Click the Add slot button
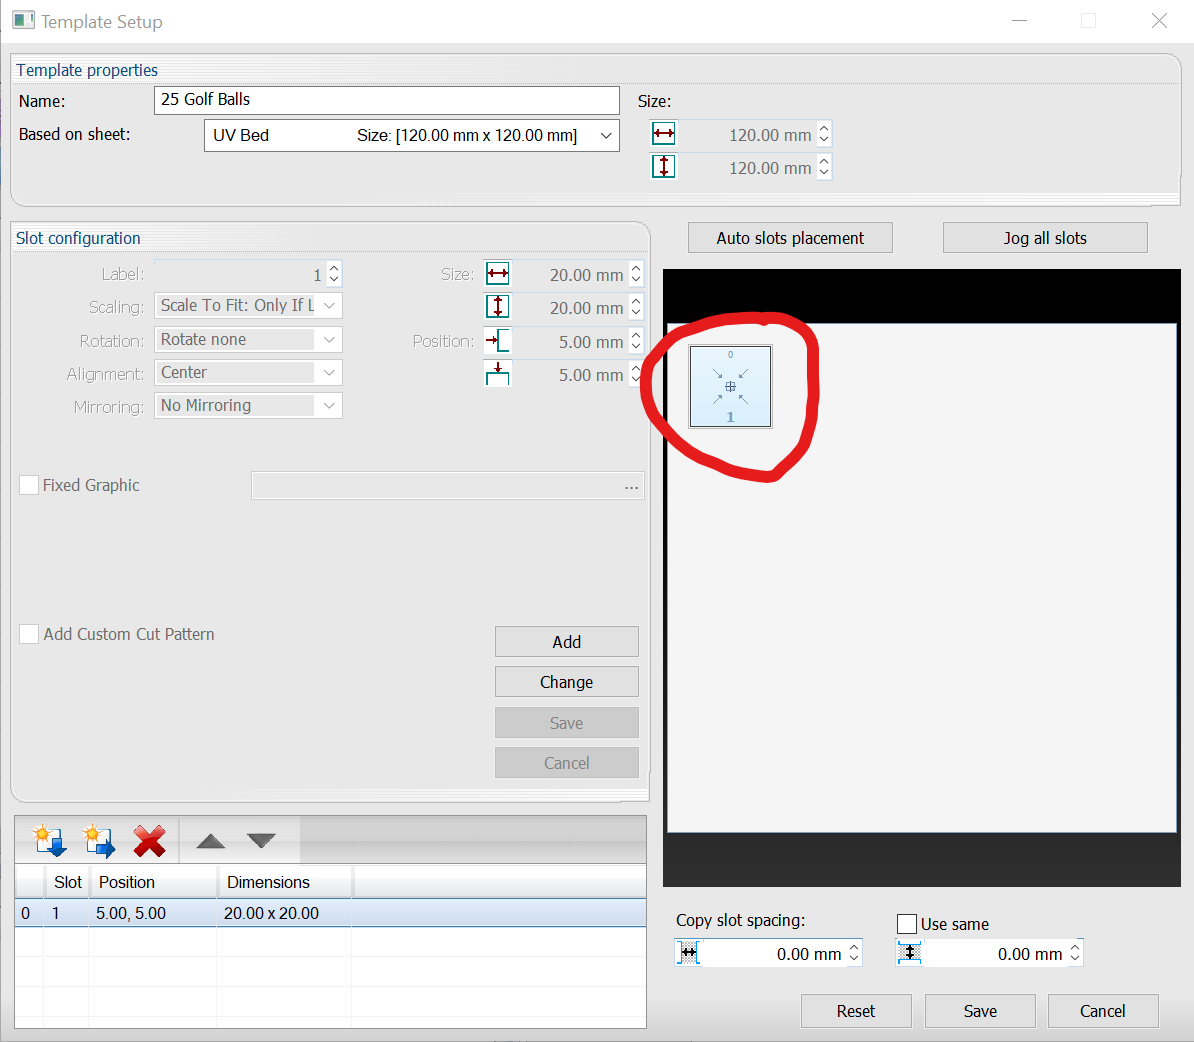The height and width of the screenshot is (1042, 1194). (x=567, y=641)
